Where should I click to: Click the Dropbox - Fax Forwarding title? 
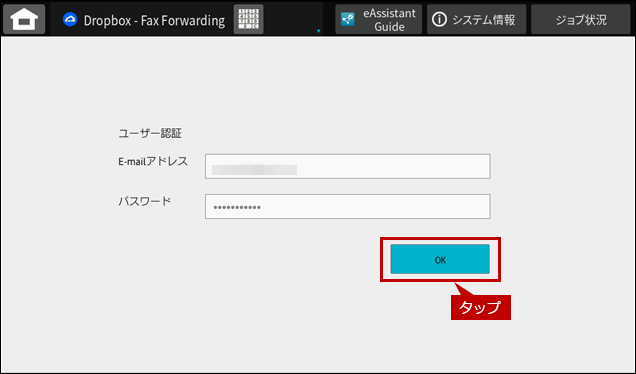point(154,20)
